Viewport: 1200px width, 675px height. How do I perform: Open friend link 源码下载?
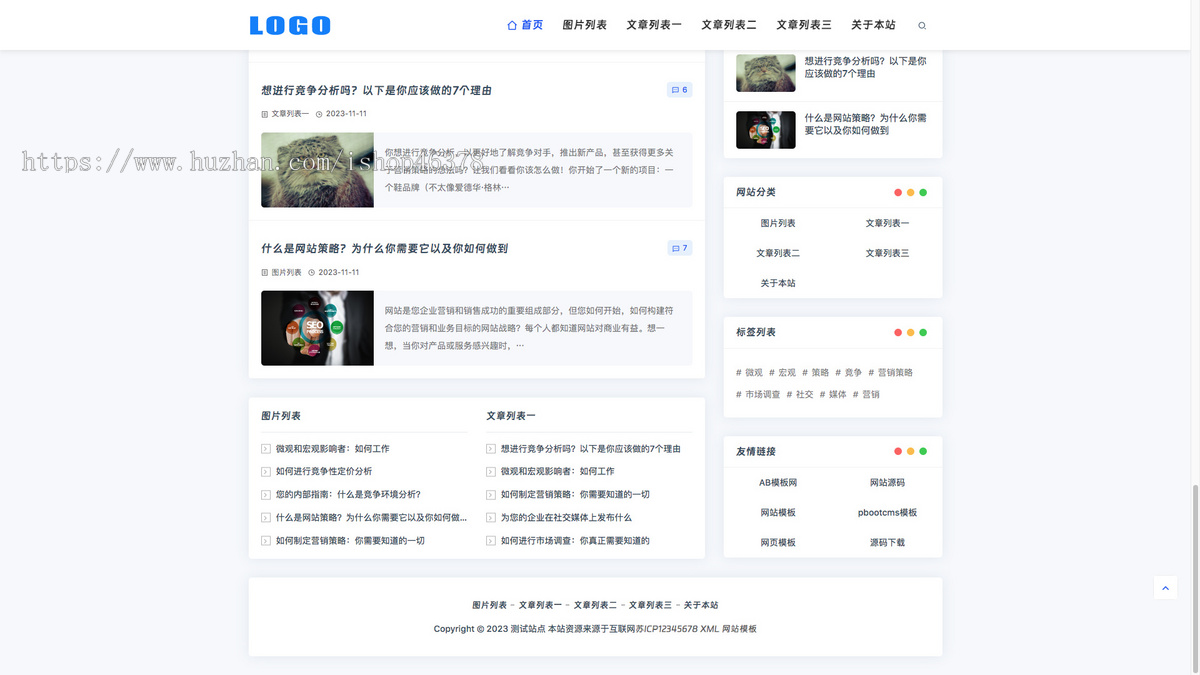(888, 543)
